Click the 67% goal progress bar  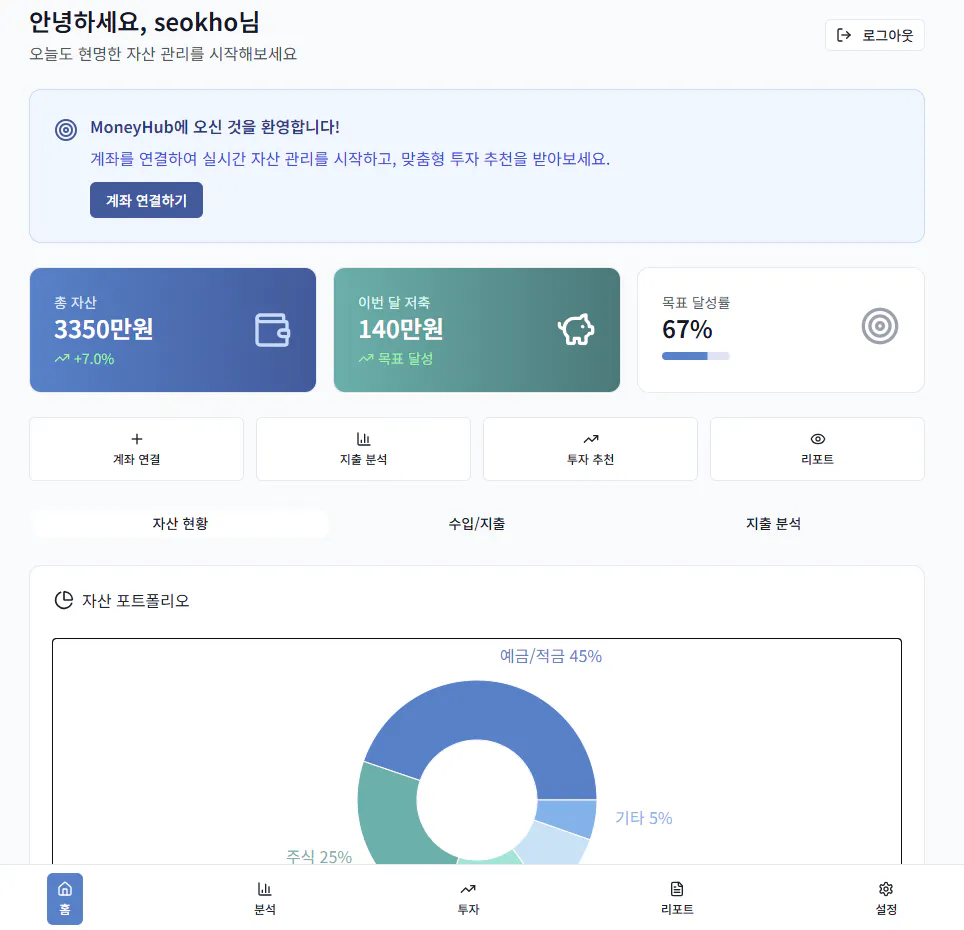pos(695,355)
